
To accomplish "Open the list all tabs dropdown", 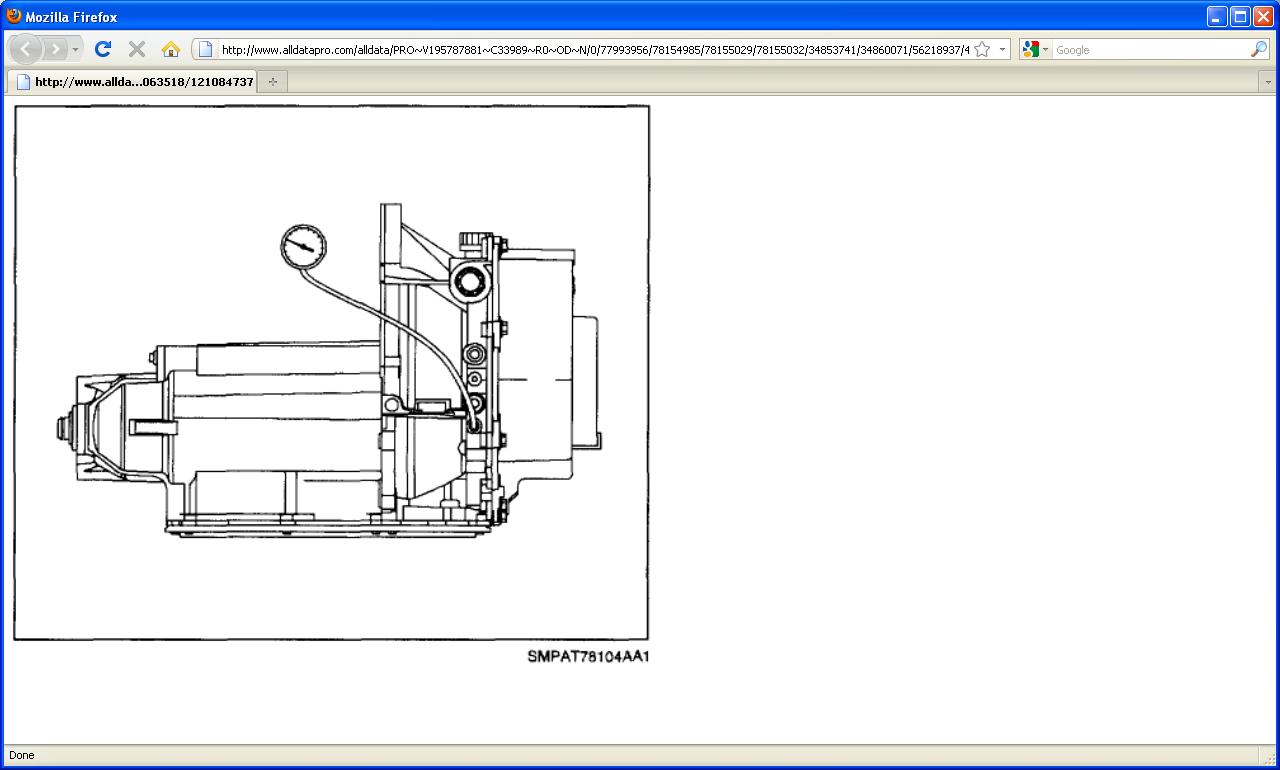I will pos(1268,82).
